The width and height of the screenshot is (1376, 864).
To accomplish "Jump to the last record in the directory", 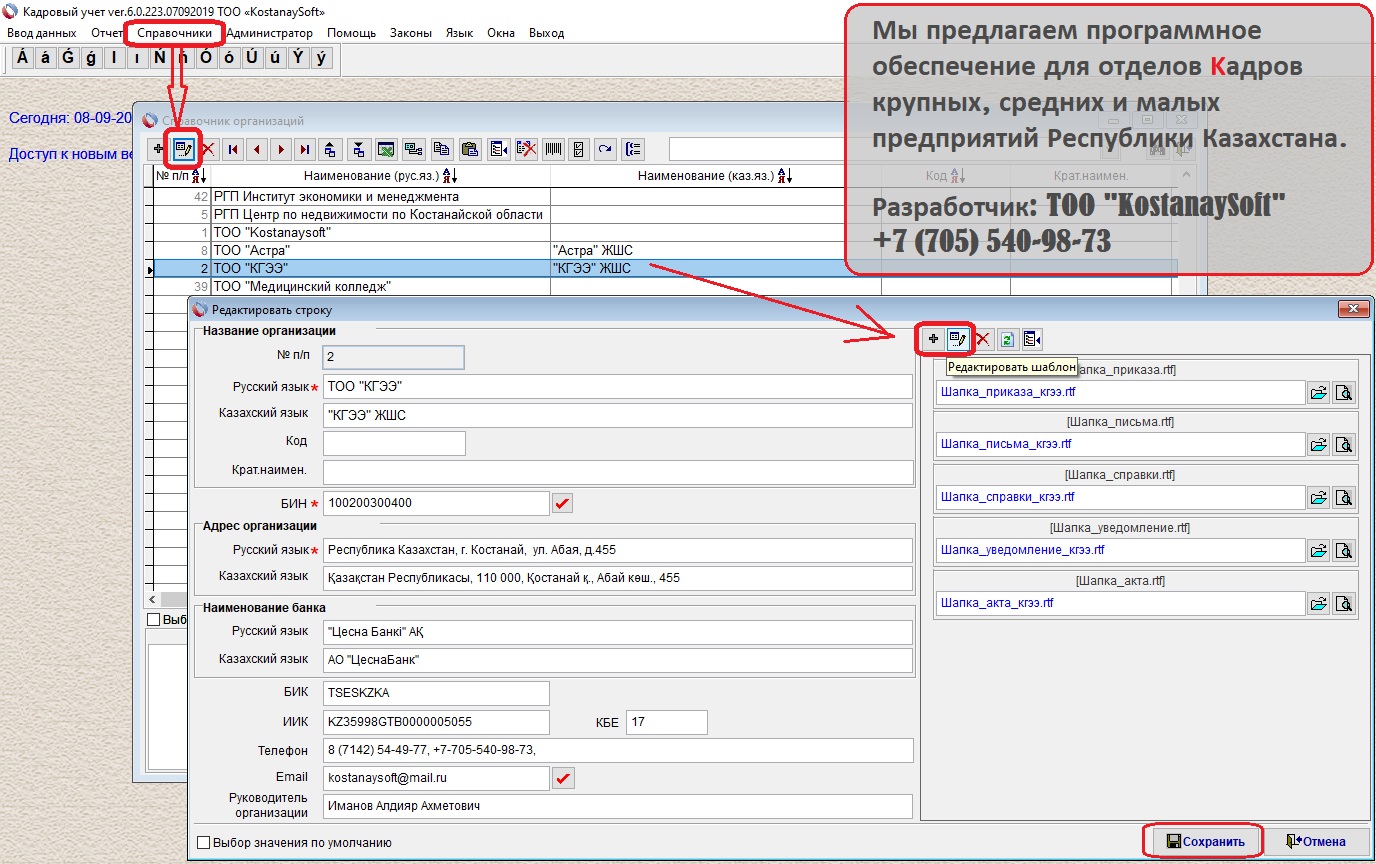I will [x=305, y=150].
